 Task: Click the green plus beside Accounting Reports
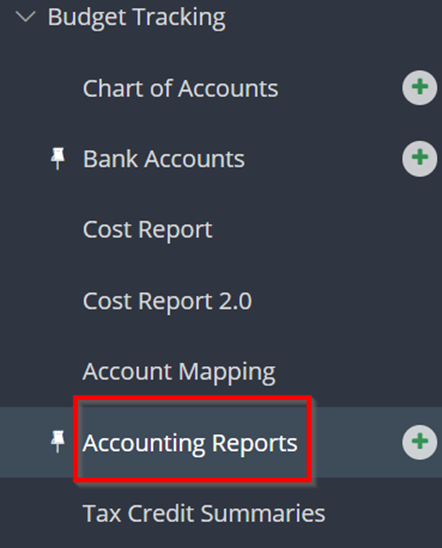point(420,442)
